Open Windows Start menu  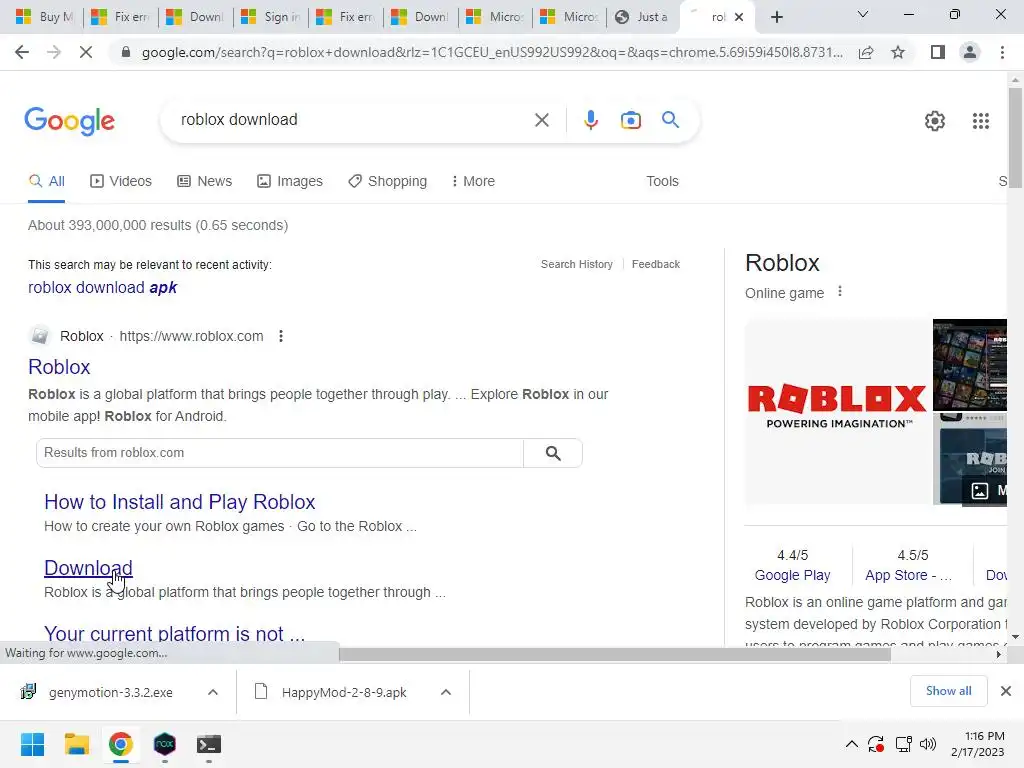32,744
